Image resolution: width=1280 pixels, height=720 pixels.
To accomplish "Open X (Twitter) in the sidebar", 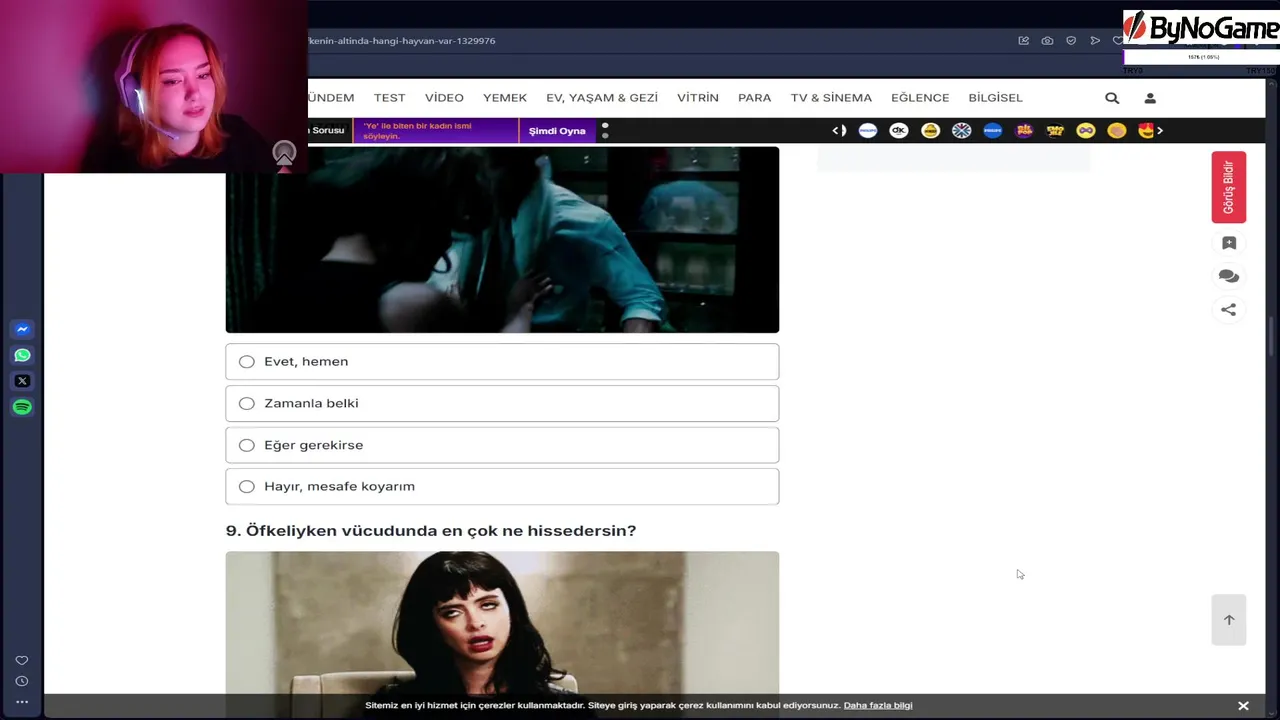I will (22, 381).
